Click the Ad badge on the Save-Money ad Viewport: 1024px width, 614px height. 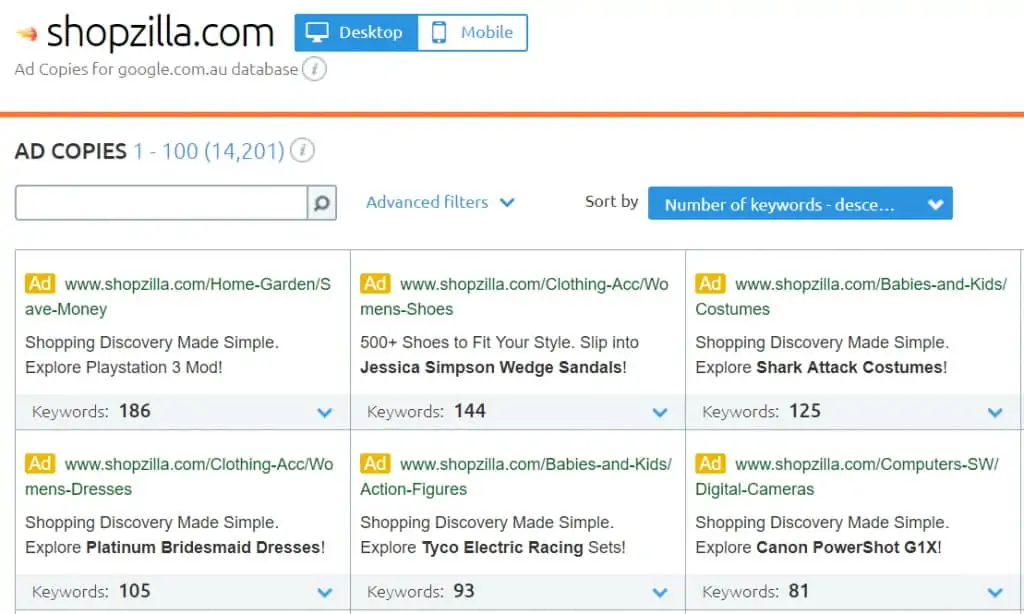coord(40,283)
